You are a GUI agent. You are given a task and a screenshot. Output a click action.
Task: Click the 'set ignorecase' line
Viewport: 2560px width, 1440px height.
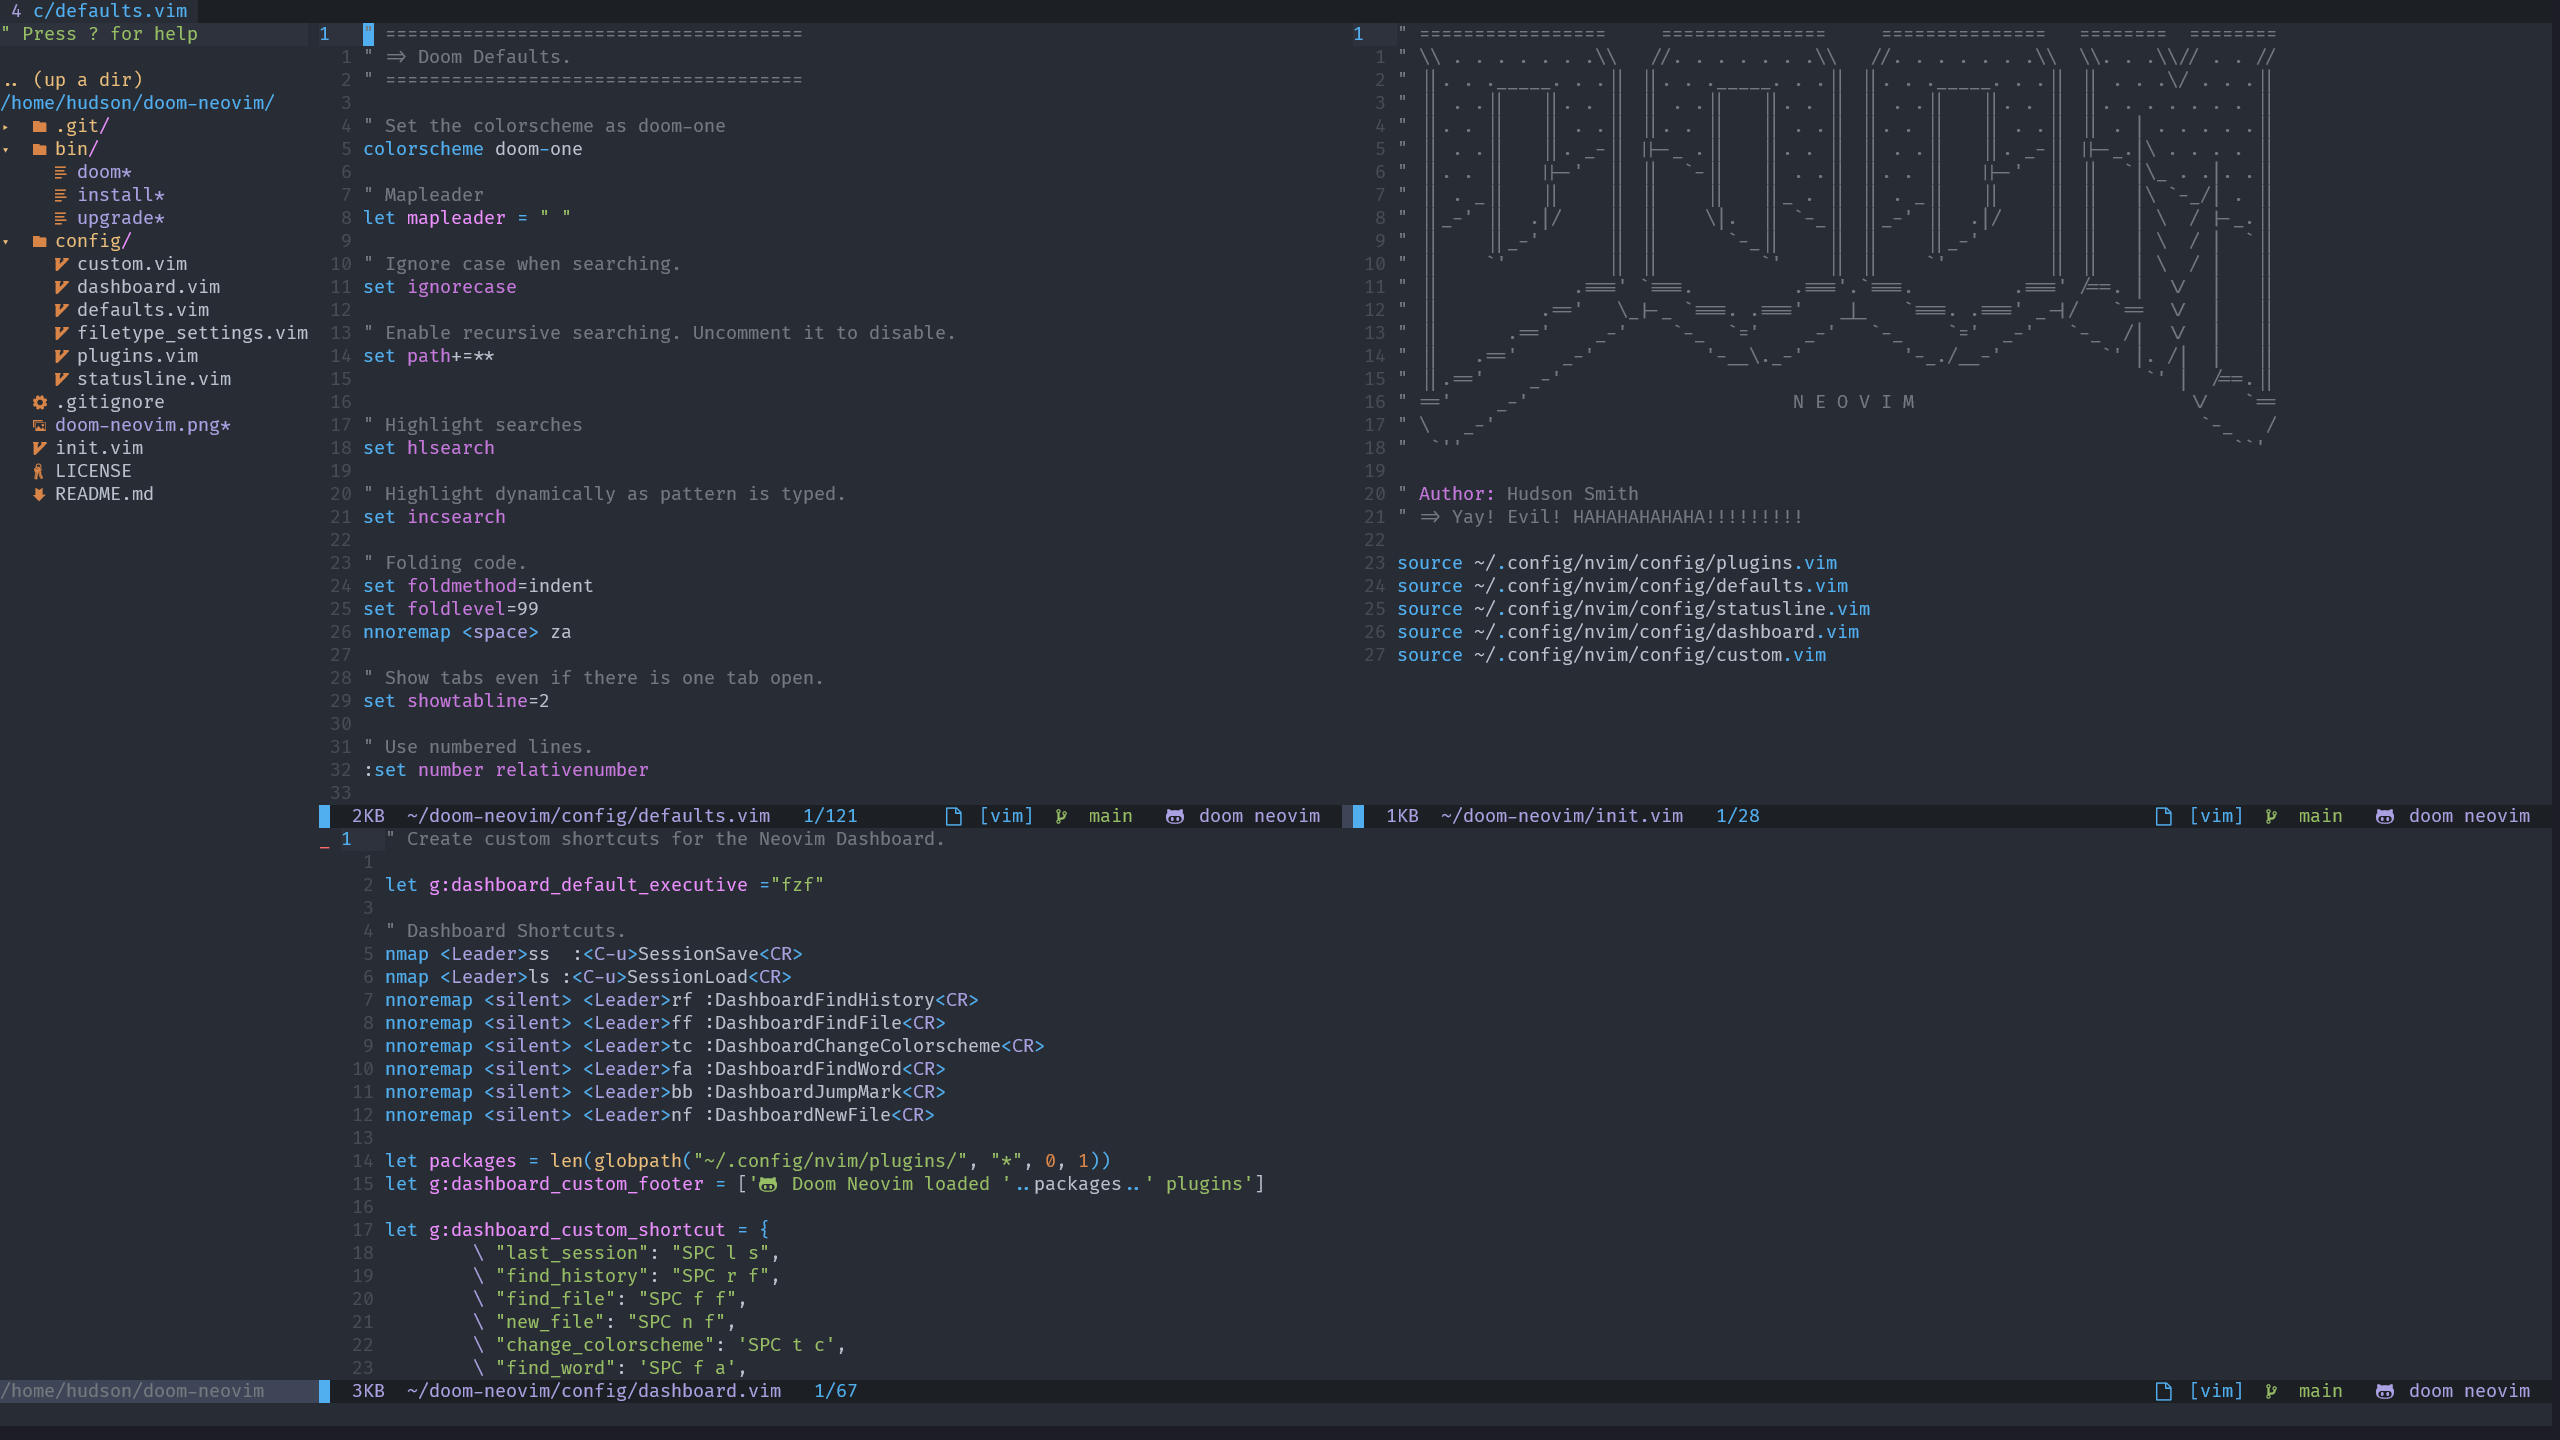[440, 287]
